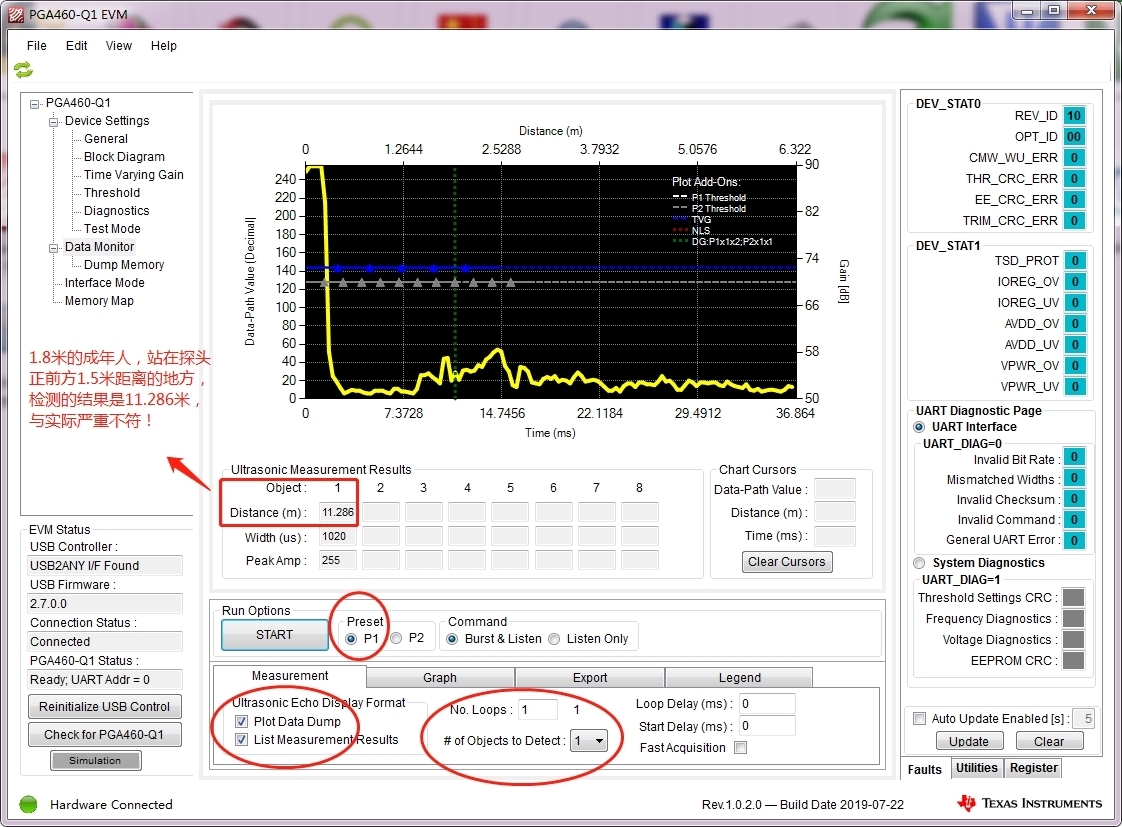
Task: Collapse the PGA460-Q1 tree root
Action: point(34,104)
